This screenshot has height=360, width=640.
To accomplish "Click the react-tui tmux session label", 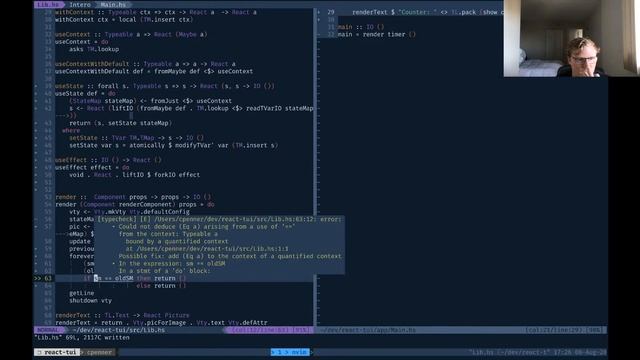I will 56,352.
